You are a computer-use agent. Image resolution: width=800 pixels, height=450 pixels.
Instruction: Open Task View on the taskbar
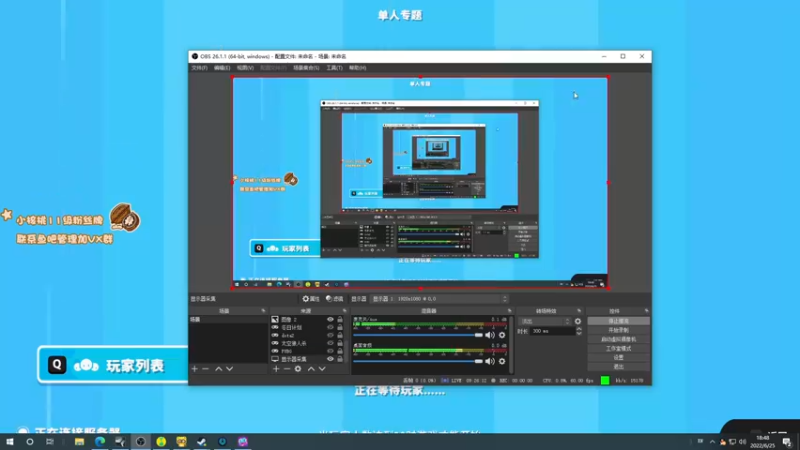(49, 441)
